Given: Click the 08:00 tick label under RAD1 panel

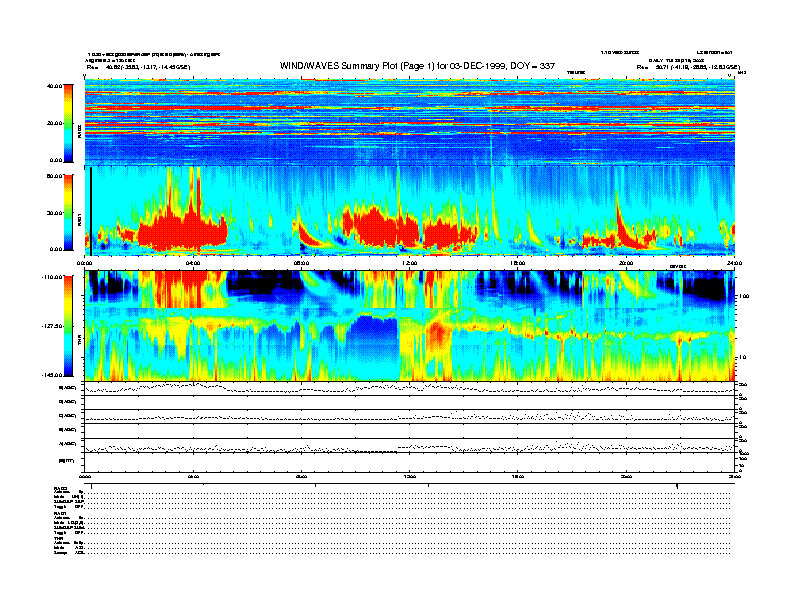Looking at the screenshot, I should click(x=301, y=263).
